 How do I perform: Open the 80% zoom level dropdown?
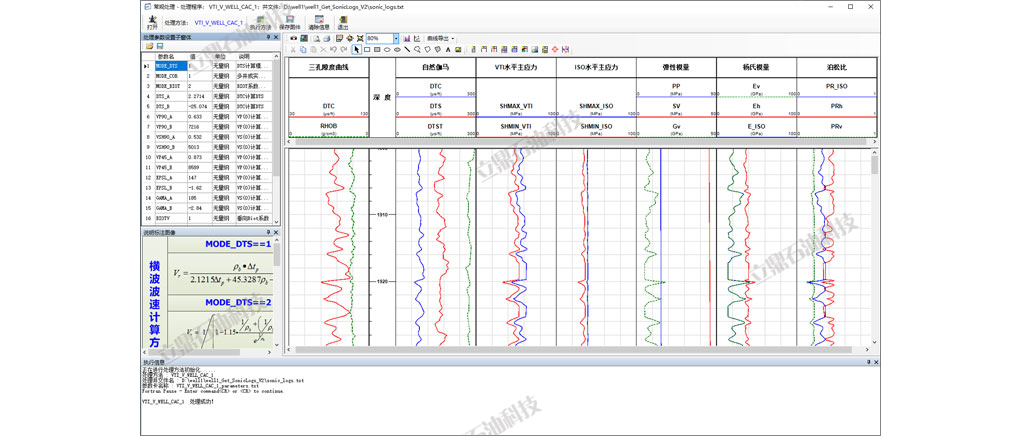click(396, 39)
